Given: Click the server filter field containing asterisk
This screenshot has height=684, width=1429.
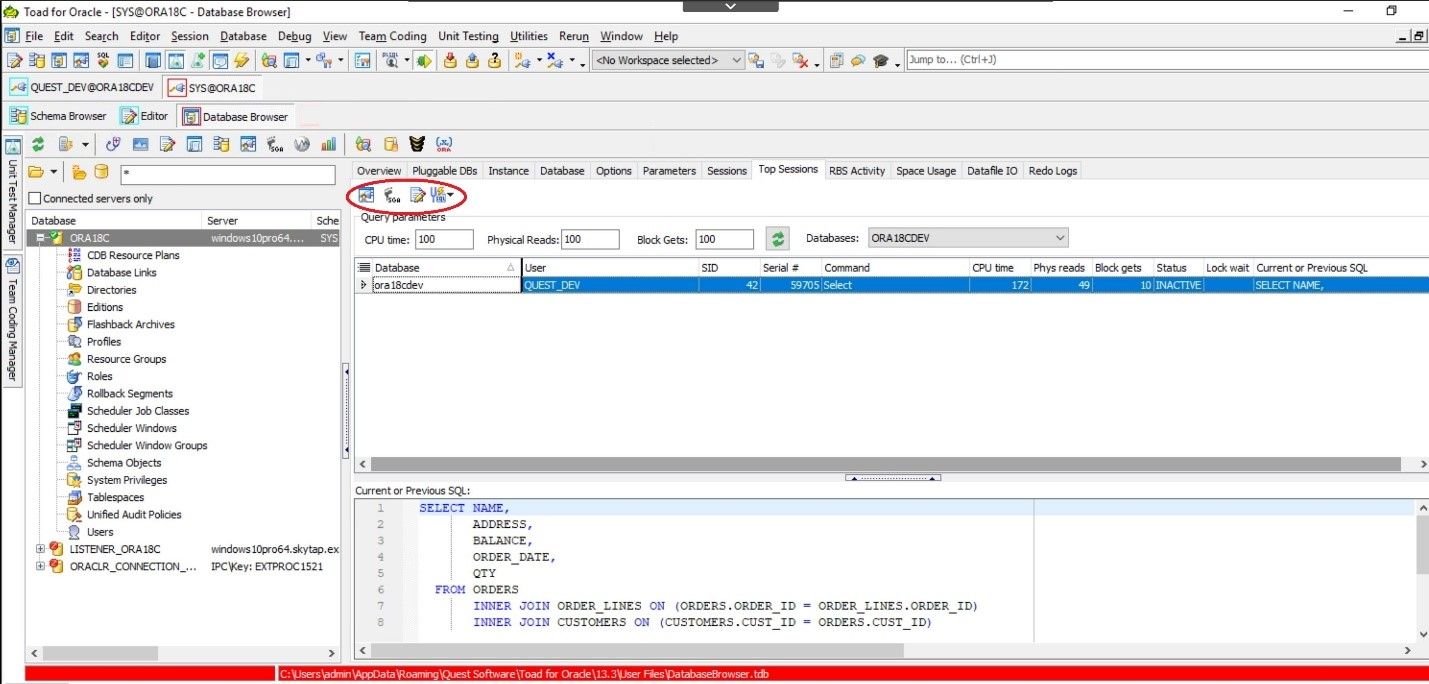Looking at the screenshot, I should pyautogui.click(x=228, y=173).
